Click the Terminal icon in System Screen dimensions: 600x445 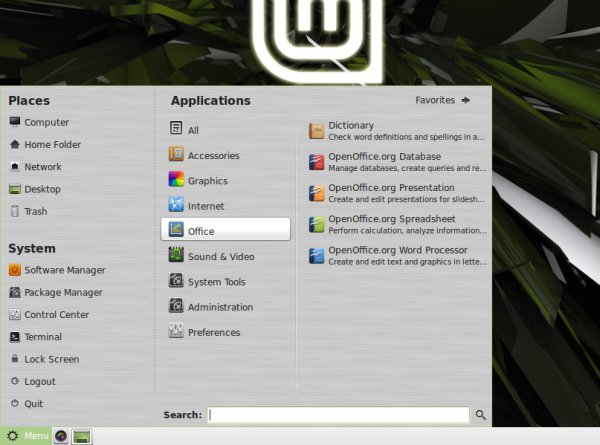coord(15,337)
